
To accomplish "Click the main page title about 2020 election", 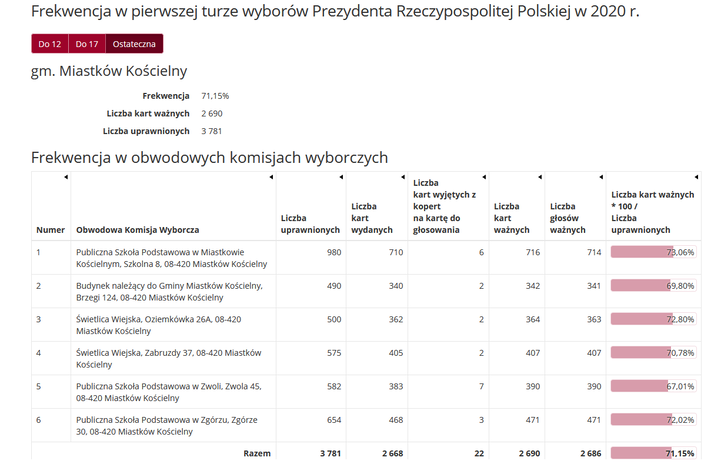I will coord(335,11).
